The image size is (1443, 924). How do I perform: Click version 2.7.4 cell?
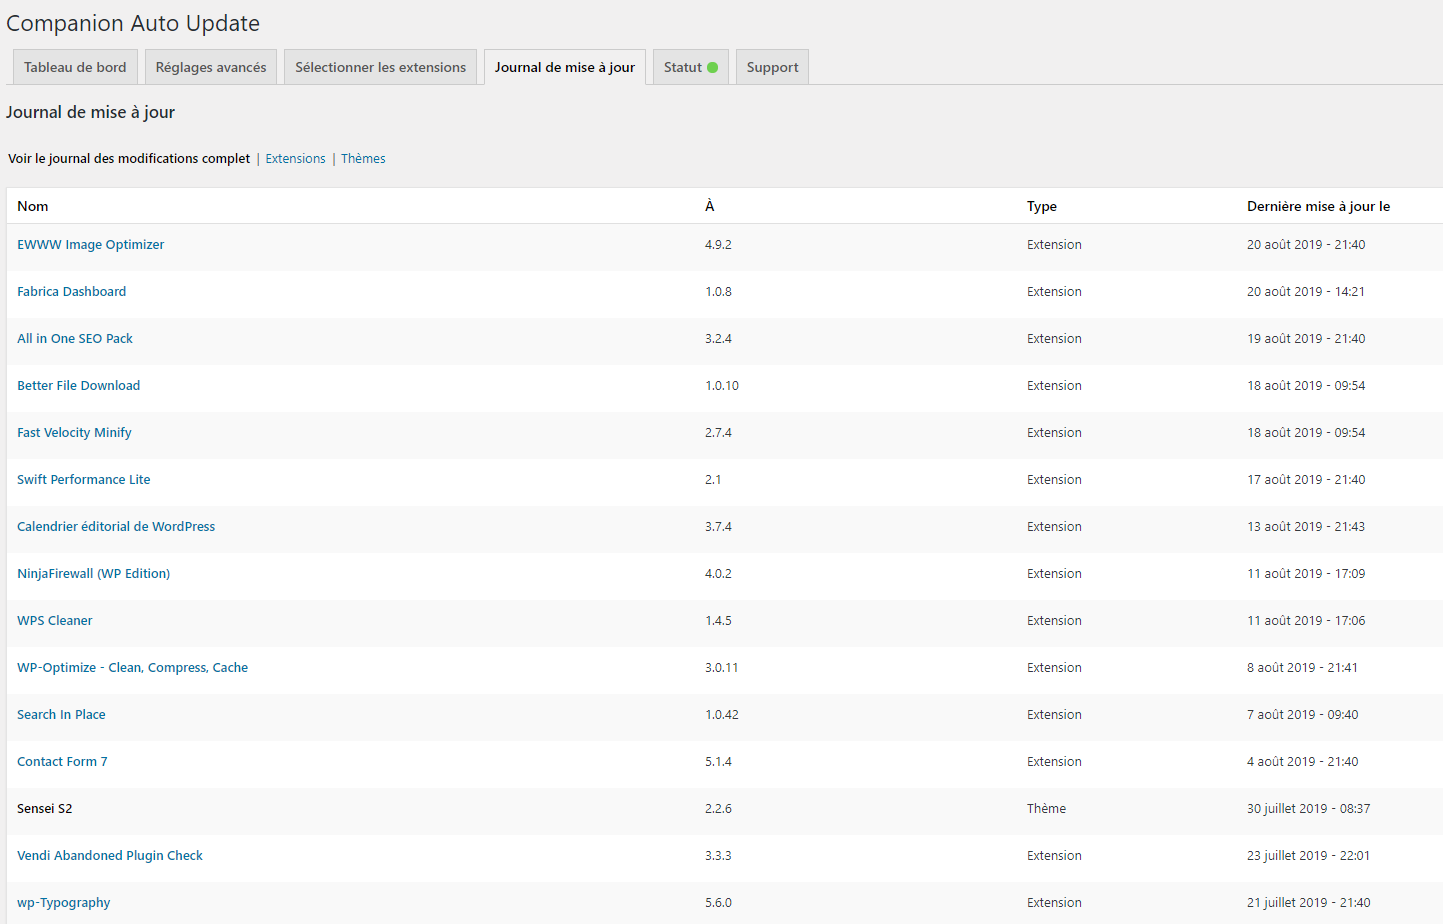point(718,432)
